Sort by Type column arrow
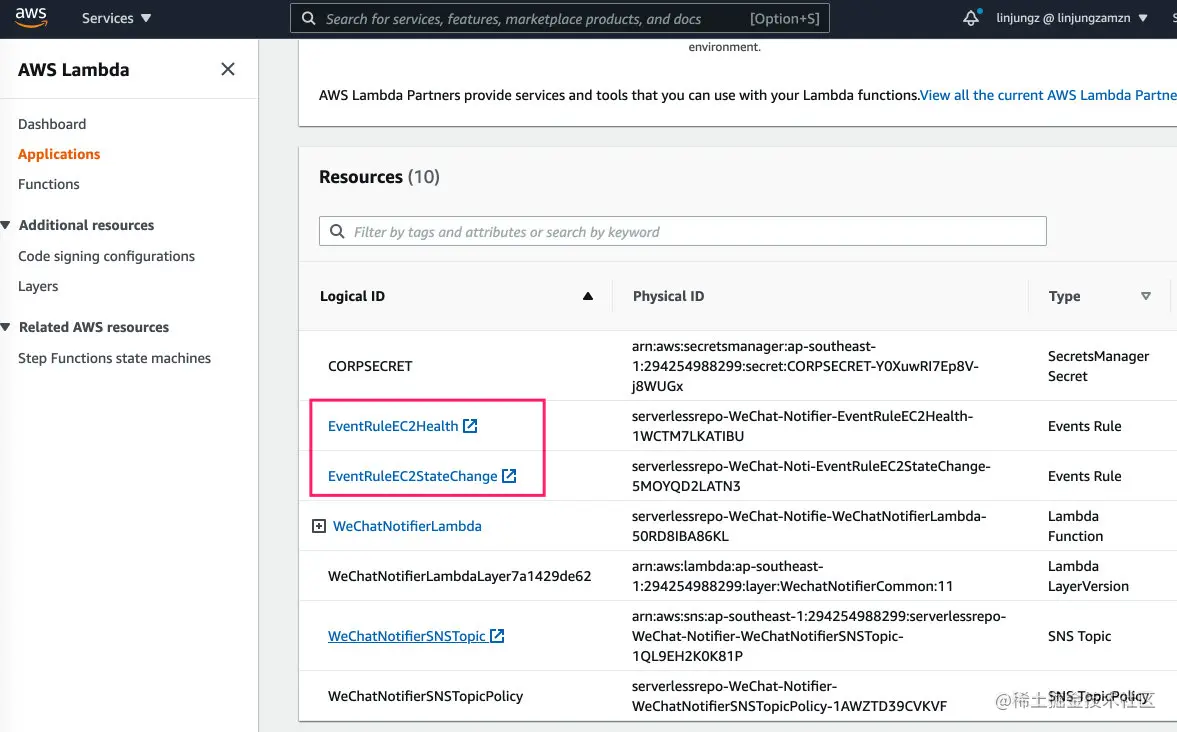The image size is (1177, 732). [1145, 296]
